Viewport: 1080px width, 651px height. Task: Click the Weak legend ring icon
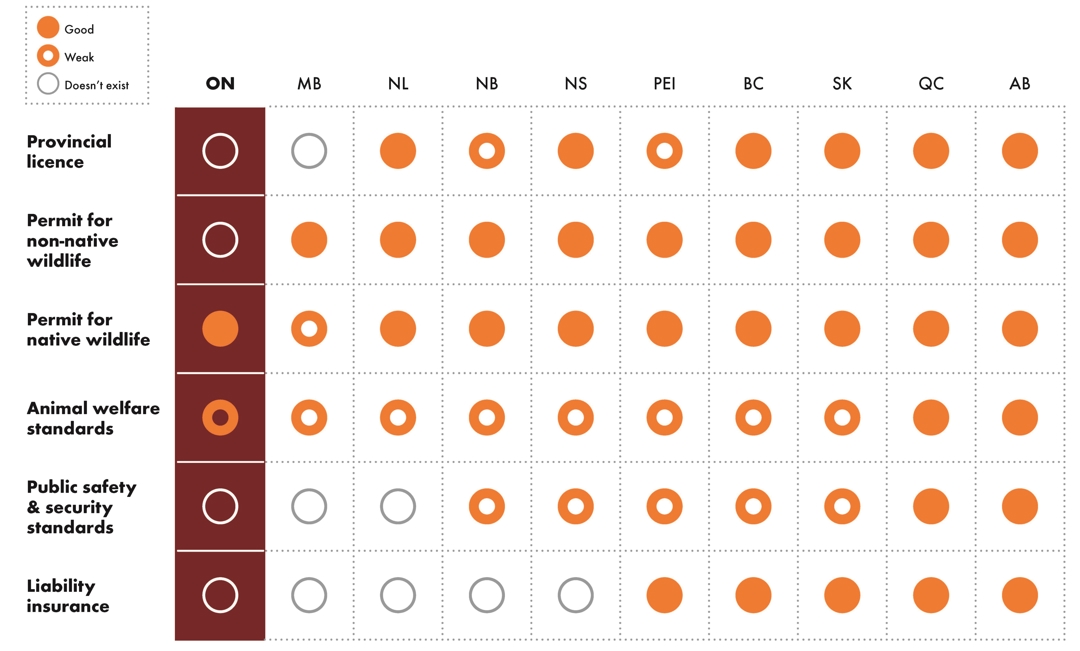(x=48, y=56)
